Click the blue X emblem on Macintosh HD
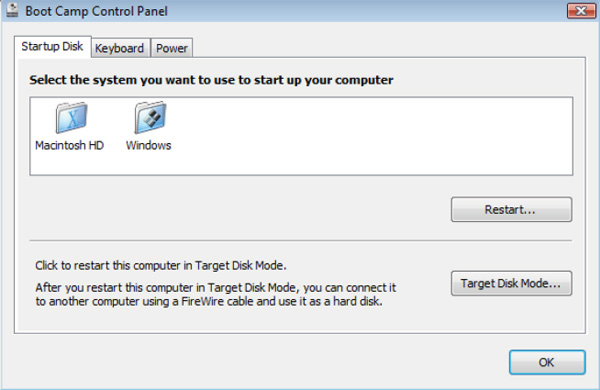The width and height of the screenshot is (600, 390). [x=72, y=120]
